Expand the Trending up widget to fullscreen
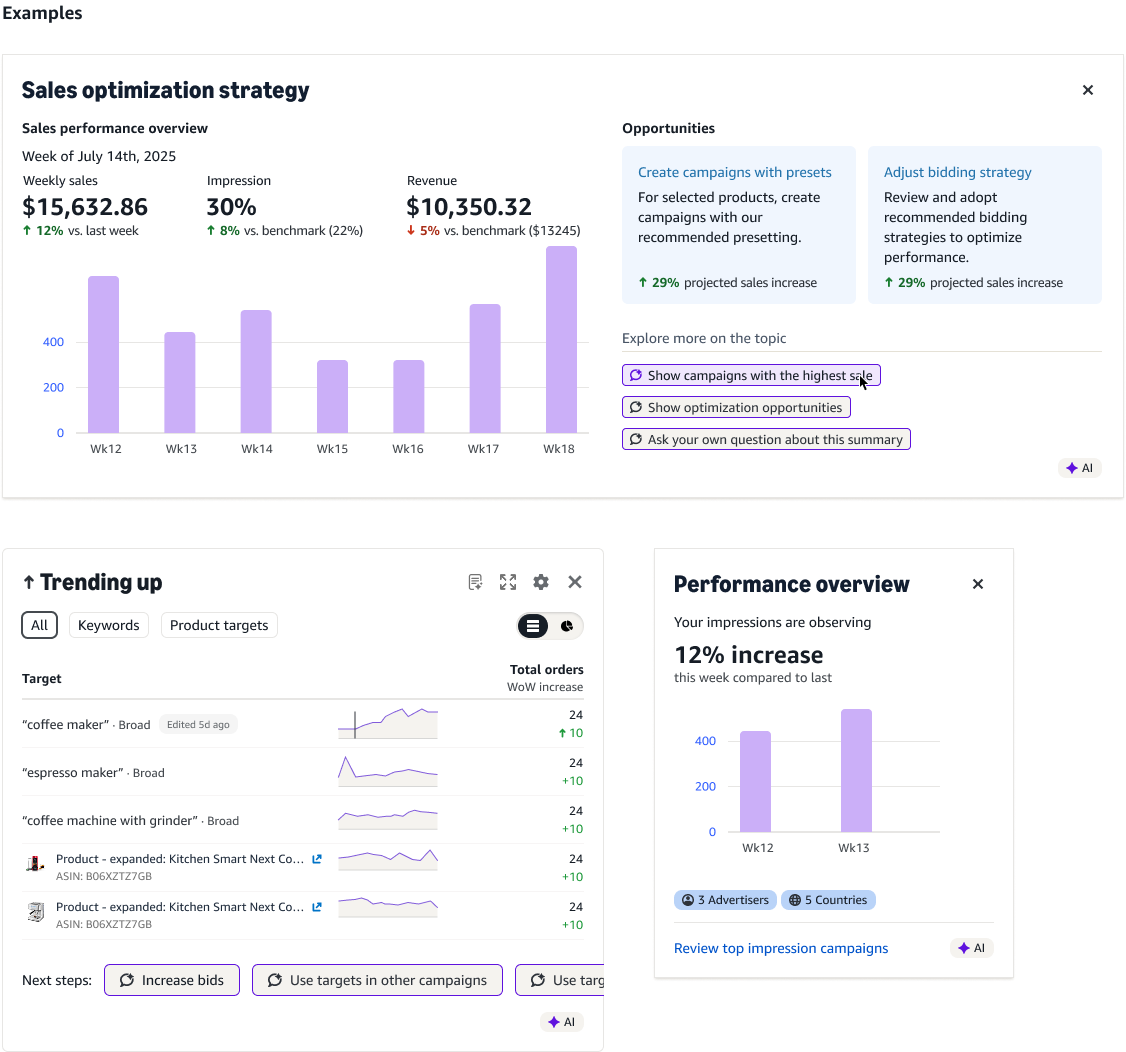This screenshot has height=1052, width=1126. point(508,582)
